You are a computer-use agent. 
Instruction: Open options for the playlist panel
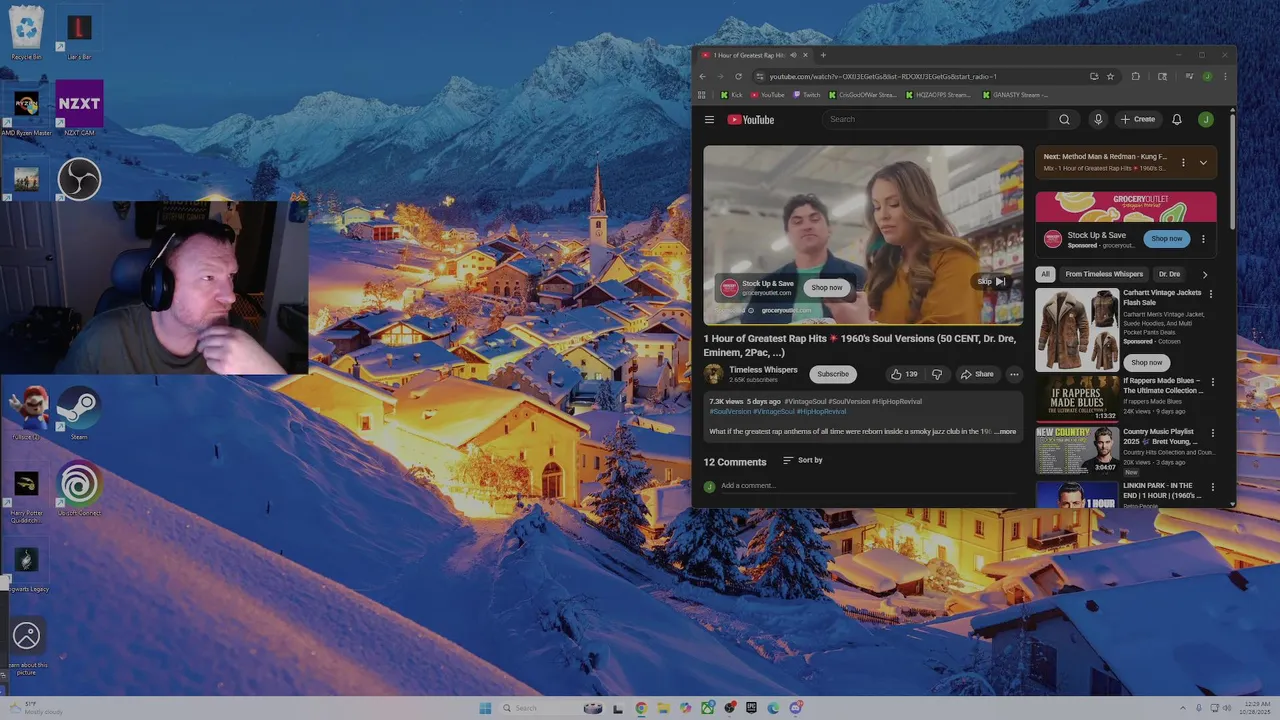[x=1183, y=162]
